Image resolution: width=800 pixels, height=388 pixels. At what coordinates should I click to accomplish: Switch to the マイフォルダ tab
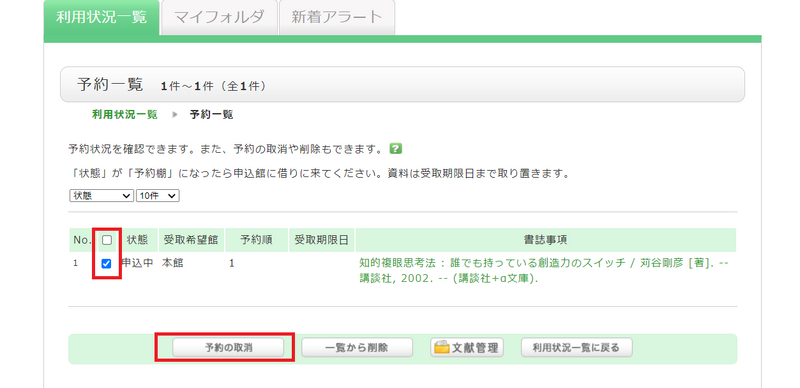(219, 17)
